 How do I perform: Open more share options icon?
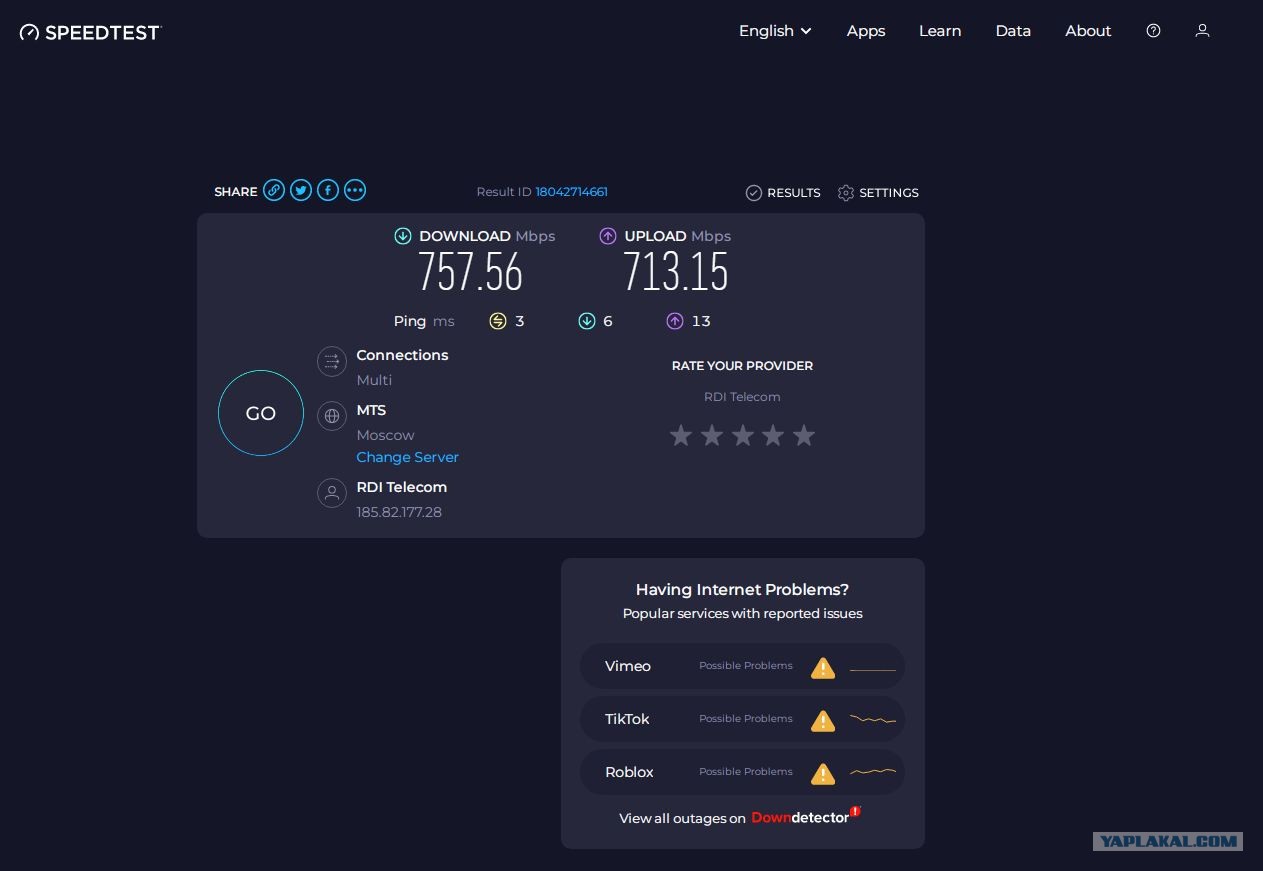[x=355, y=190]
